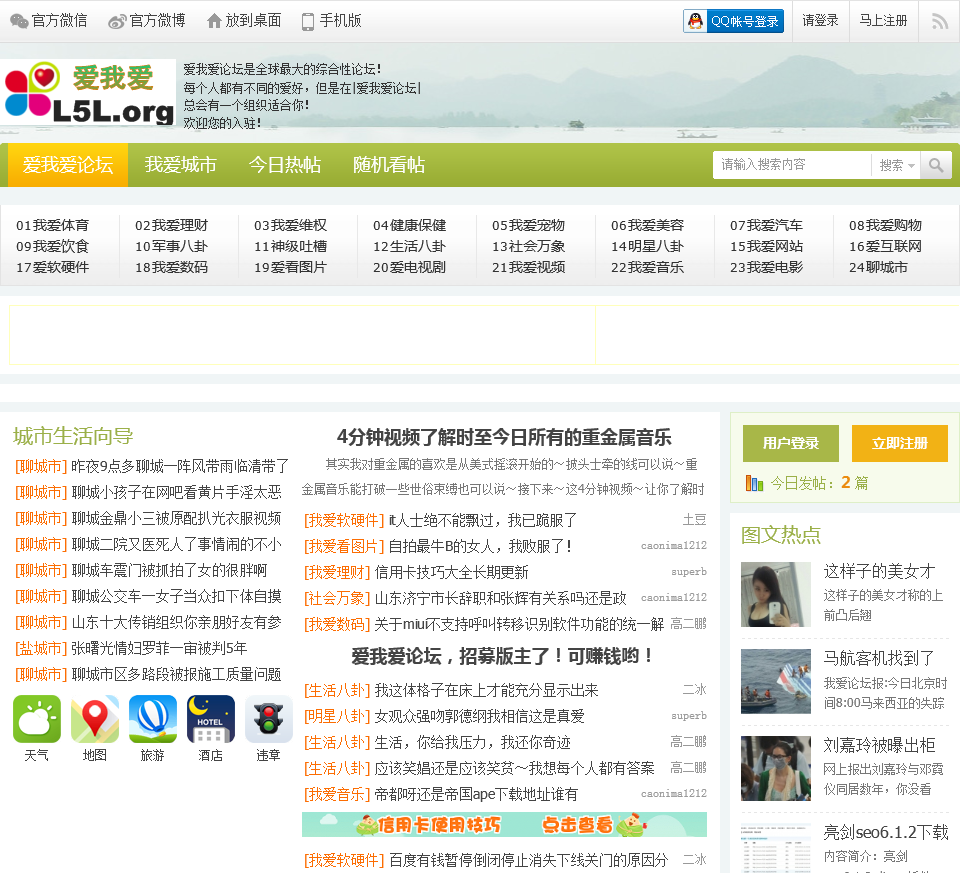Click the QQ帐号登录 button
960x873 pixels.
(x=733, y=21)
